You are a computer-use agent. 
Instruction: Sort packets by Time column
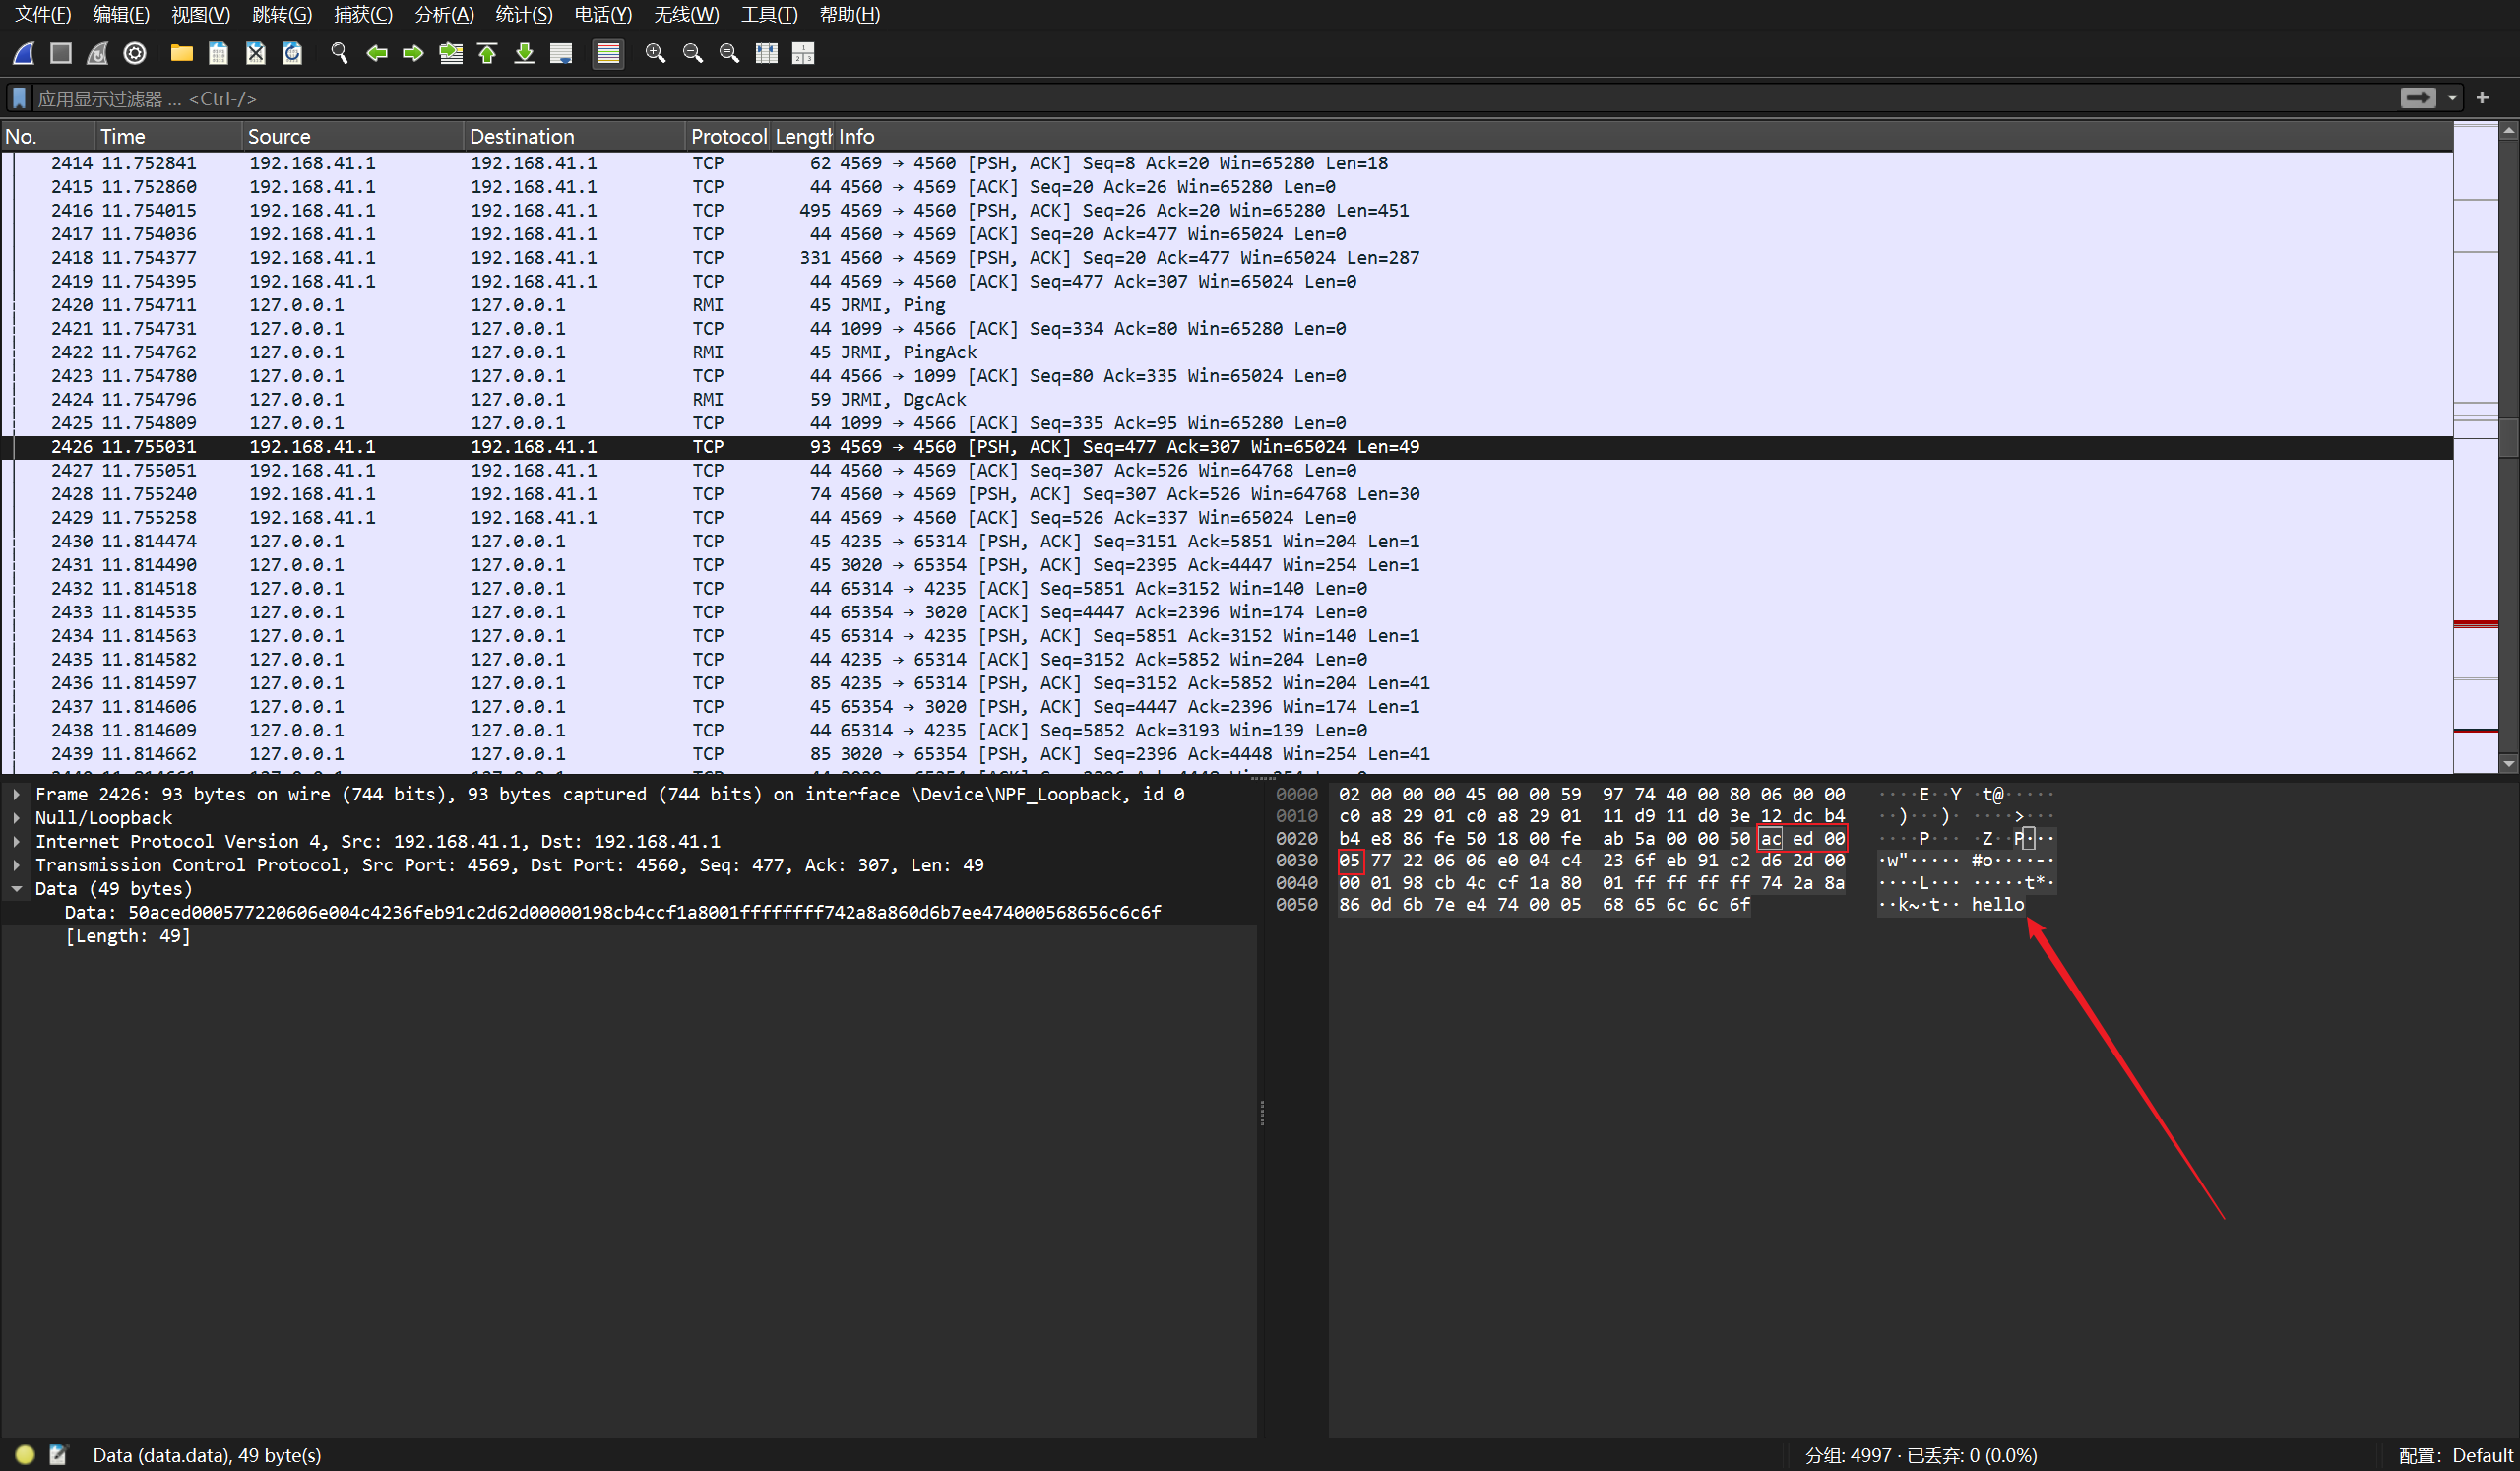(168, 136)
